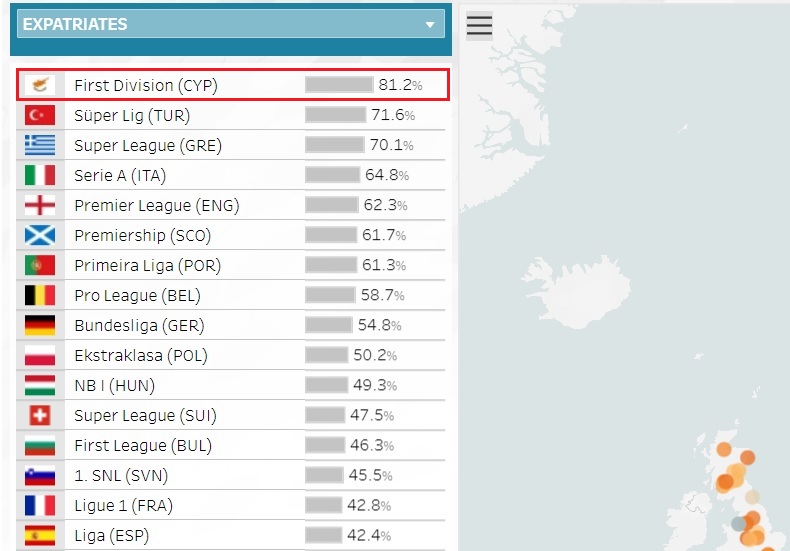Viewport: 790px width, 551px height.
Task: Click an orange club dot on Scotland
Action: tap(724, 449)
